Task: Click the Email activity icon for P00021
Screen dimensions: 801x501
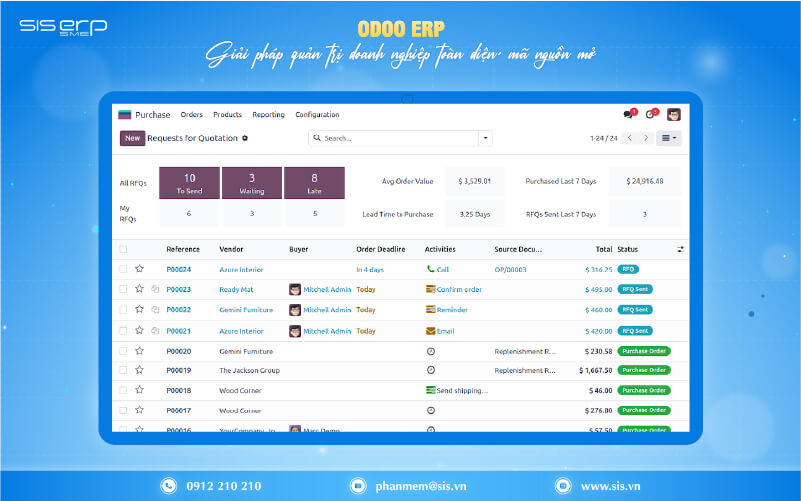Action: [431, 330]
